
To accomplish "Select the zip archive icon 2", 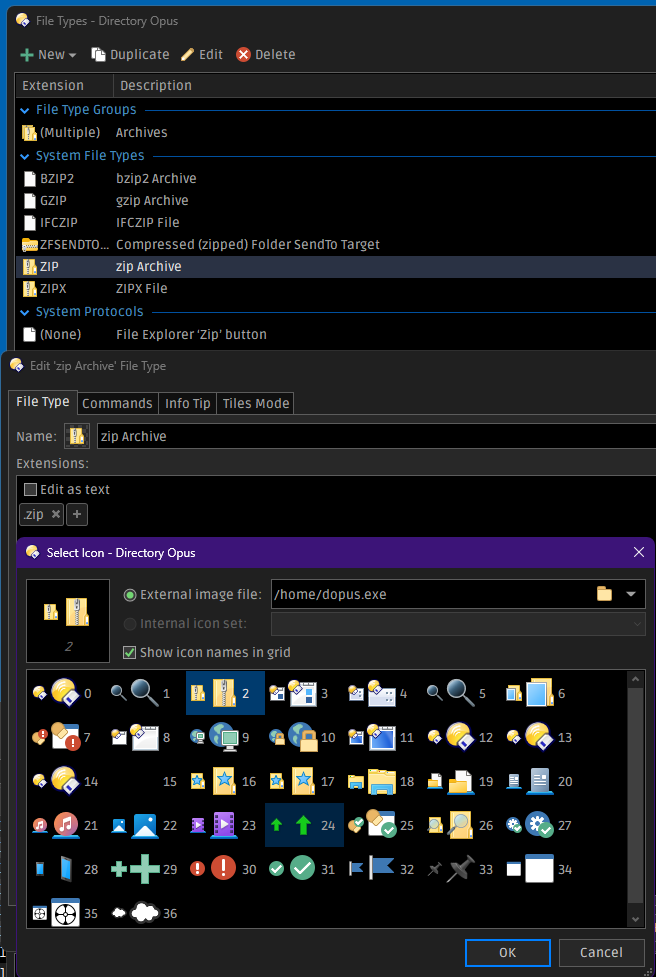I will [226, 693].
